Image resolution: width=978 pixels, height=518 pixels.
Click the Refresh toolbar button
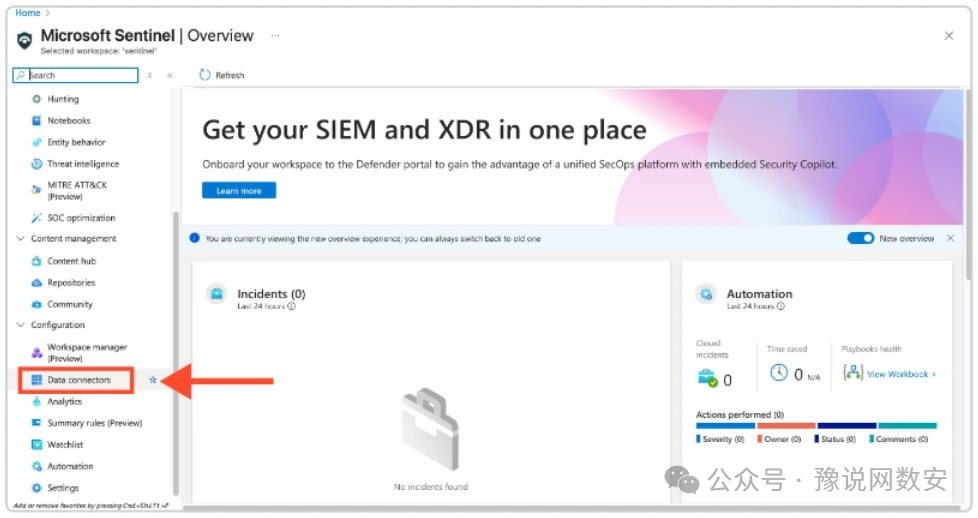222,75
